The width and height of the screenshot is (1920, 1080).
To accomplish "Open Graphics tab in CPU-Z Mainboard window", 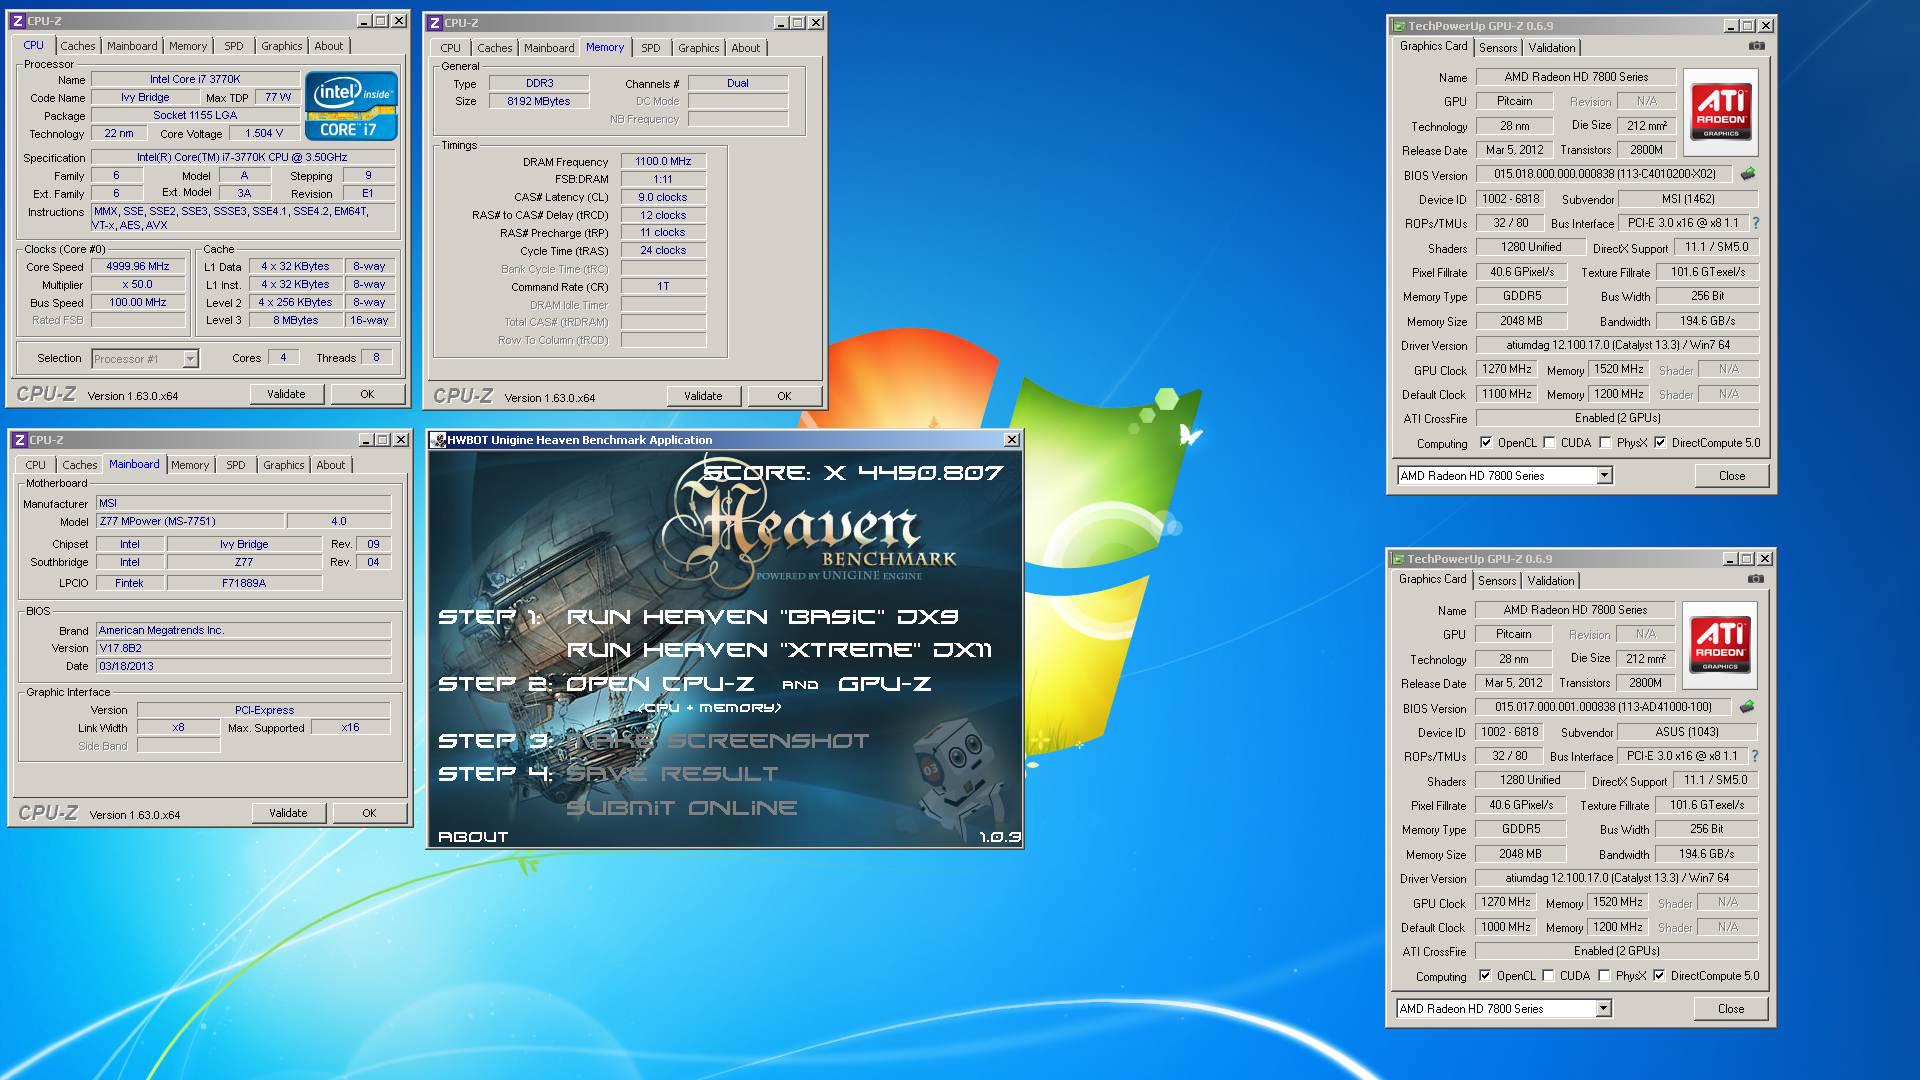I will [x=284, y=465].
